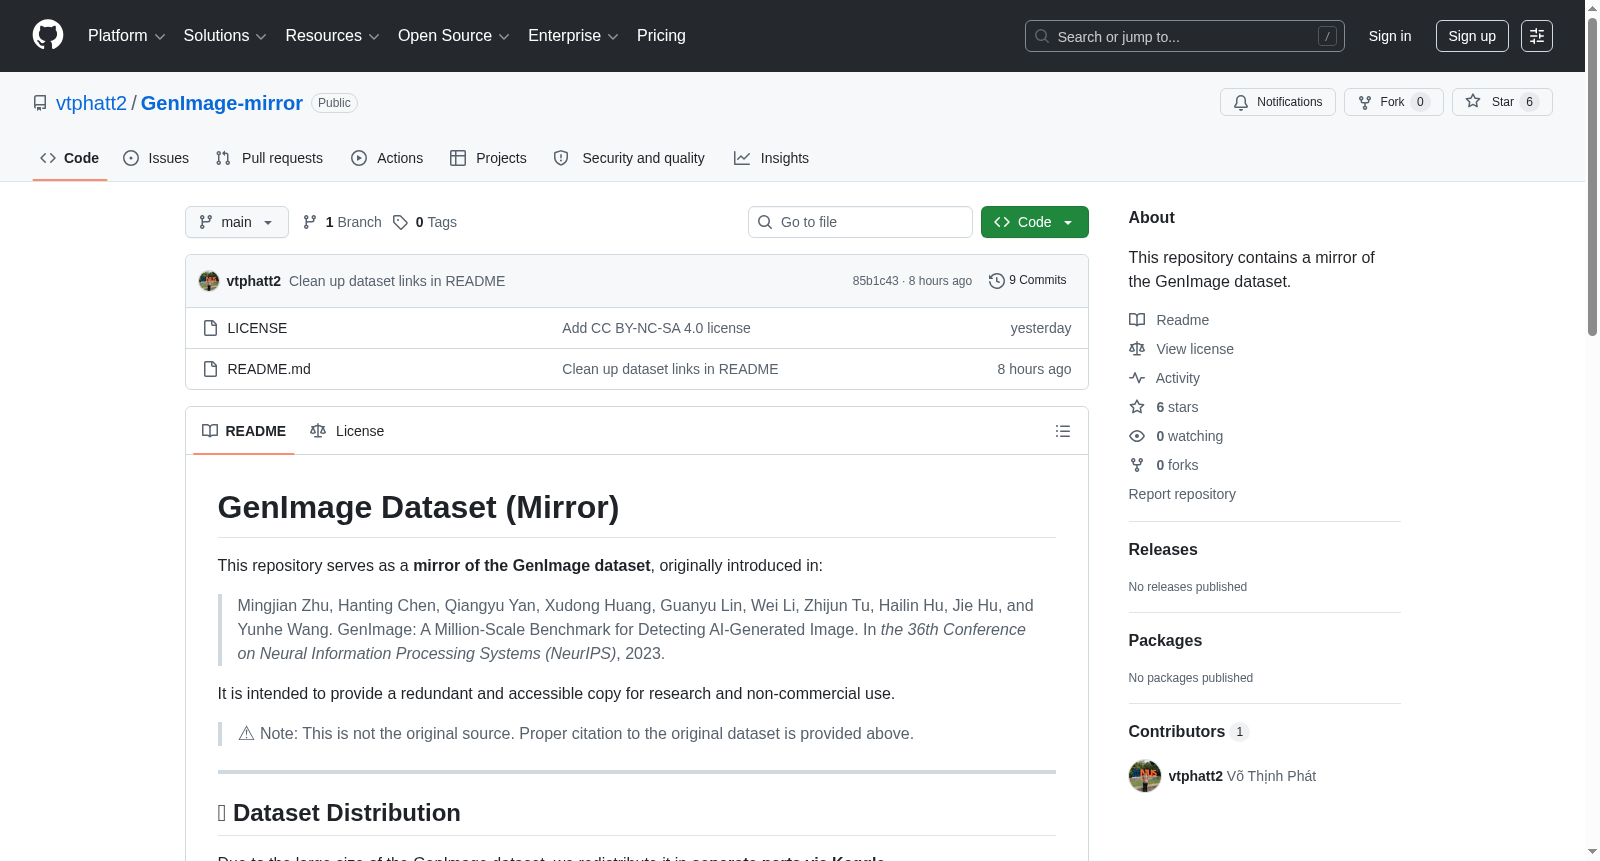
Task: Click the Report repository link
Action: tap(1182, 494)
